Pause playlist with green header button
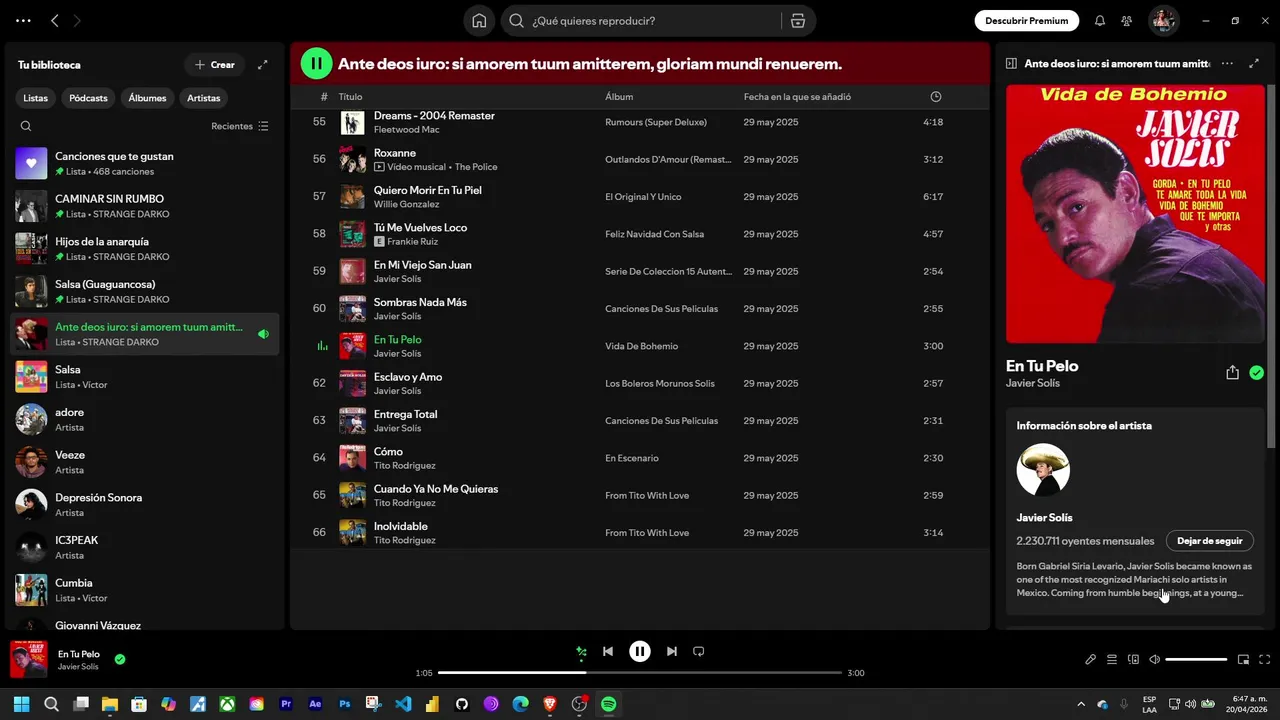The width and height of the screenshot is (1280, 720). (316, 64)
